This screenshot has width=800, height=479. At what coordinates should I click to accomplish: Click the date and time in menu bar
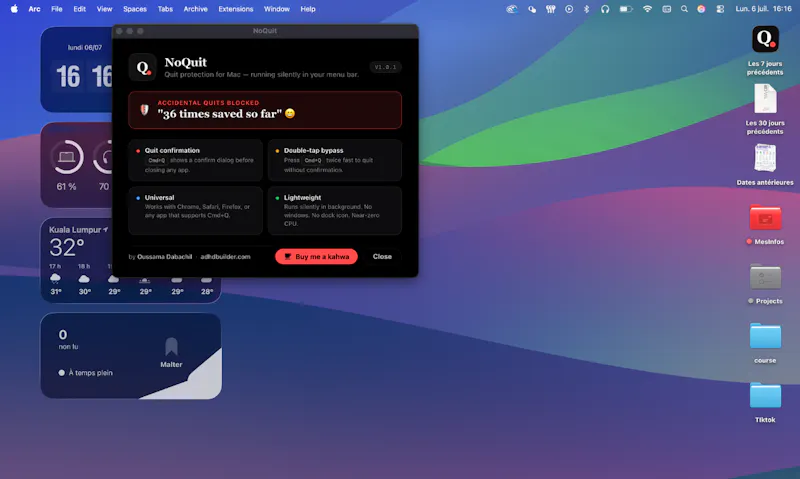[763, 9]
